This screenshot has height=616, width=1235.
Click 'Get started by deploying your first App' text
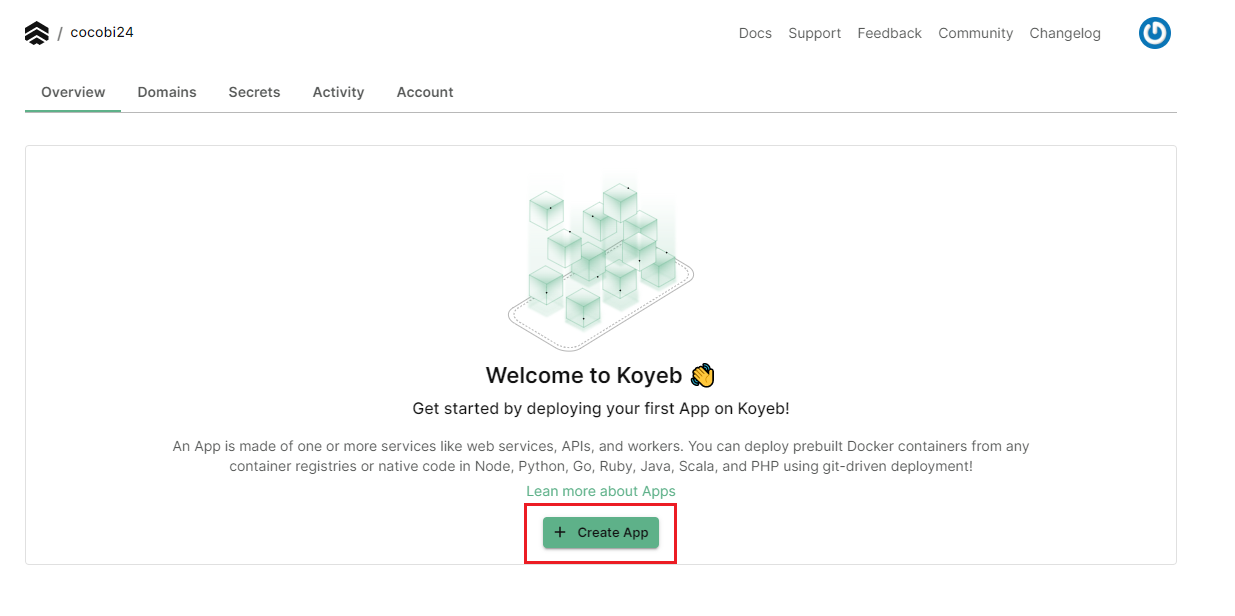pos(601,409)
